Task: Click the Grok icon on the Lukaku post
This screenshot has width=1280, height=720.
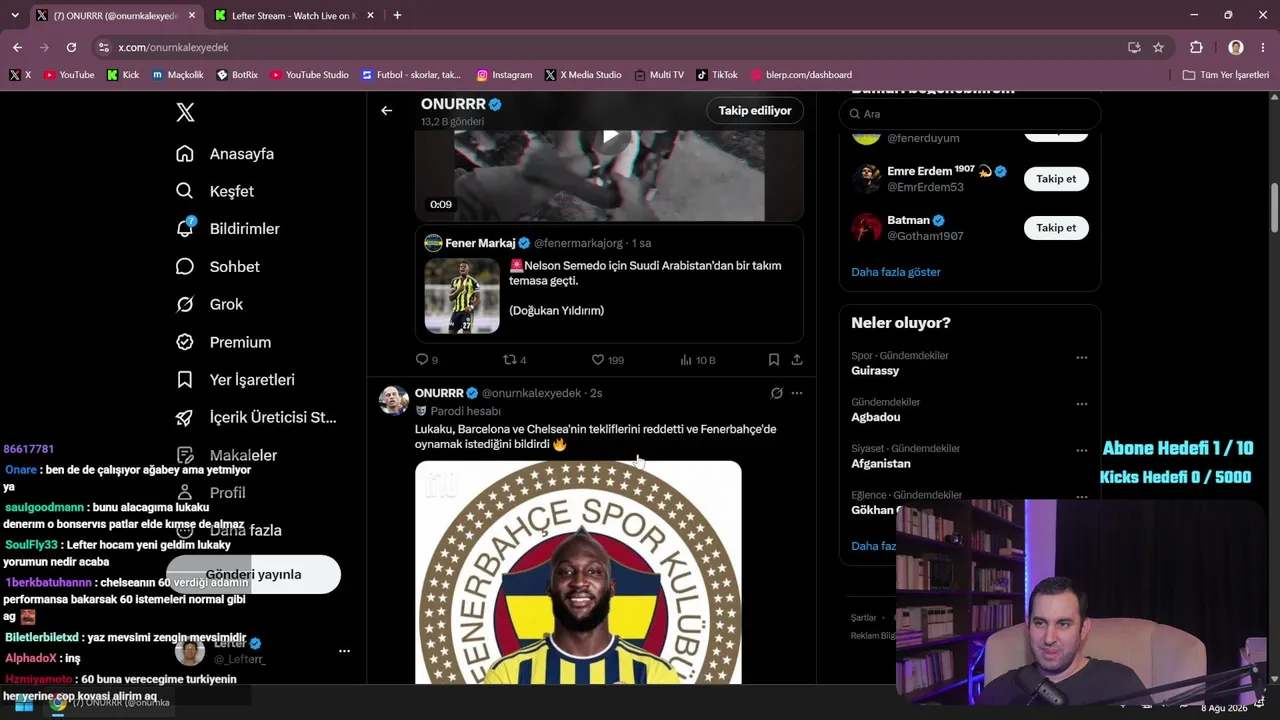Action: pos(776,393)
